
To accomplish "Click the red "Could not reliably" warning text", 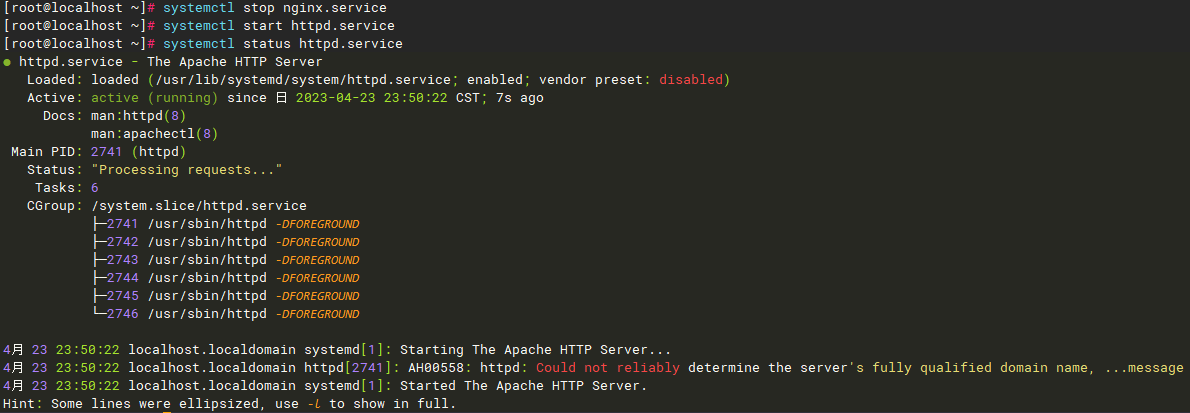I will [x=608, y=368].
